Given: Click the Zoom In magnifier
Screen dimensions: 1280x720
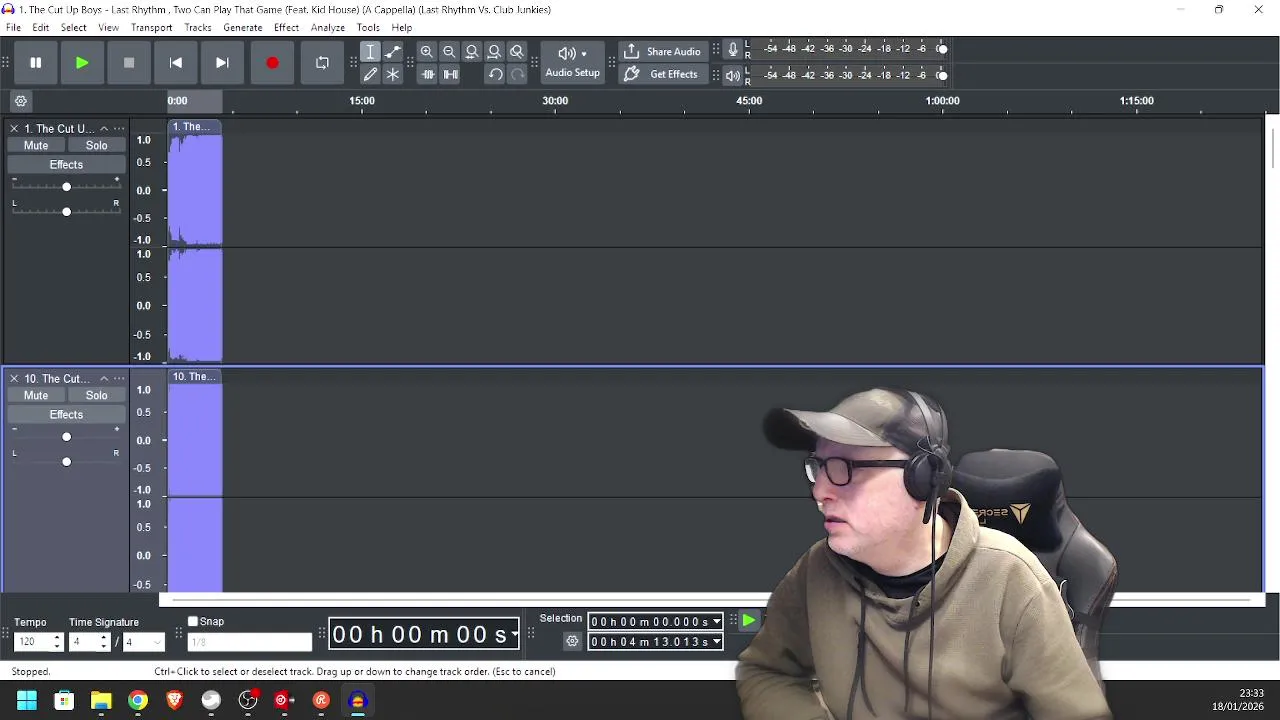Looking at the screenshot, I should [427, 52].
